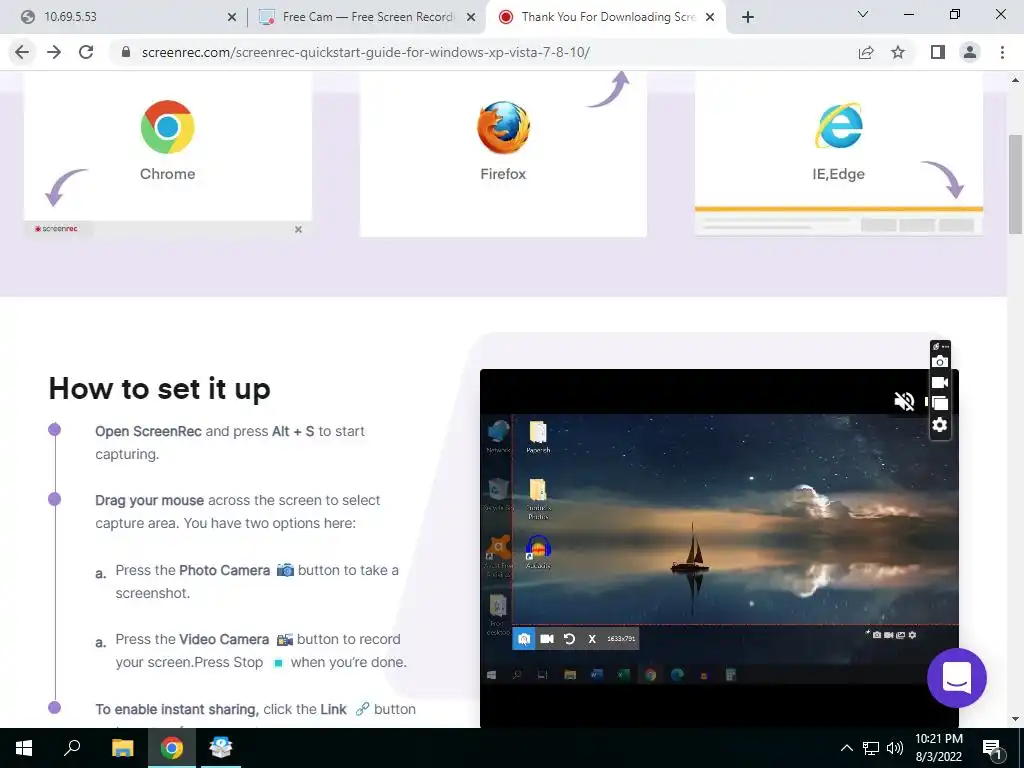
Task: Open ScreenRec settings gear in floating toolbar
Action: (940, 425)
